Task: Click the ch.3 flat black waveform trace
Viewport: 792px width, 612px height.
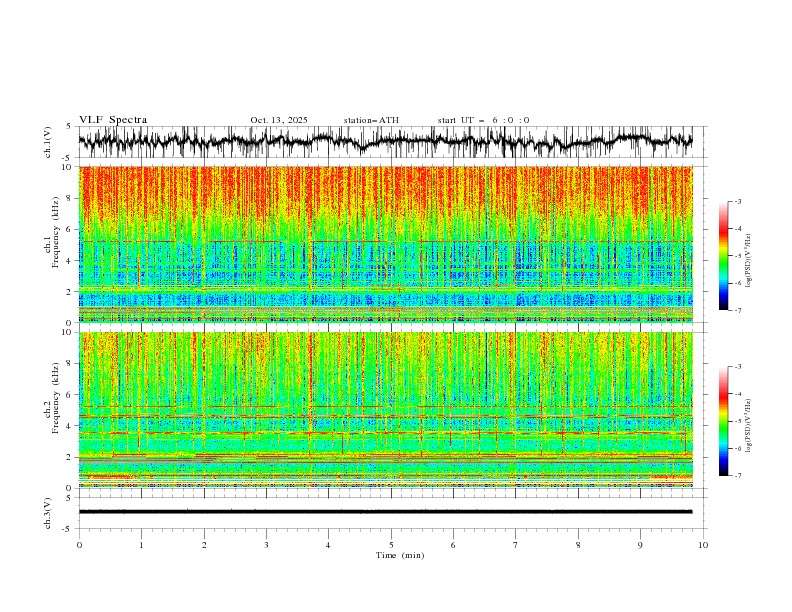Action: pos(385,512)
